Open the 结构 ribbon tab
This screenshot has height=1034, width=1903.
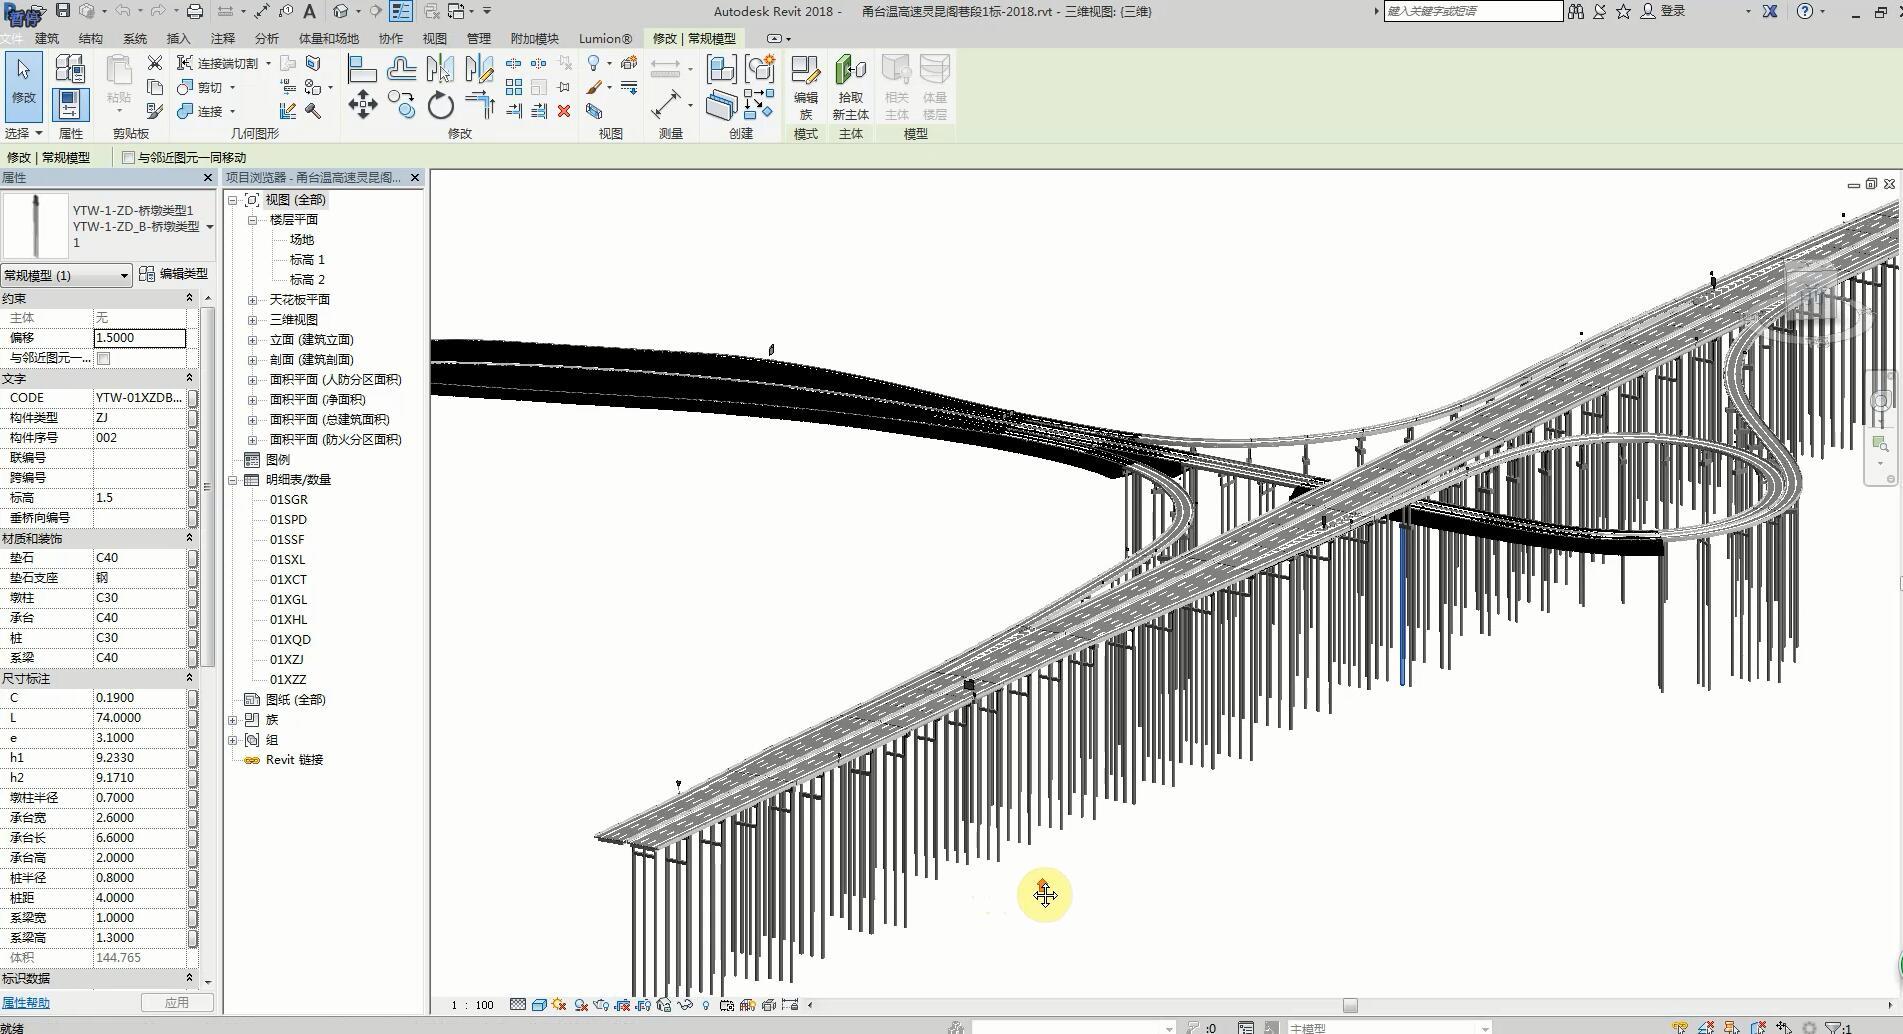click(x=91, y=38)
